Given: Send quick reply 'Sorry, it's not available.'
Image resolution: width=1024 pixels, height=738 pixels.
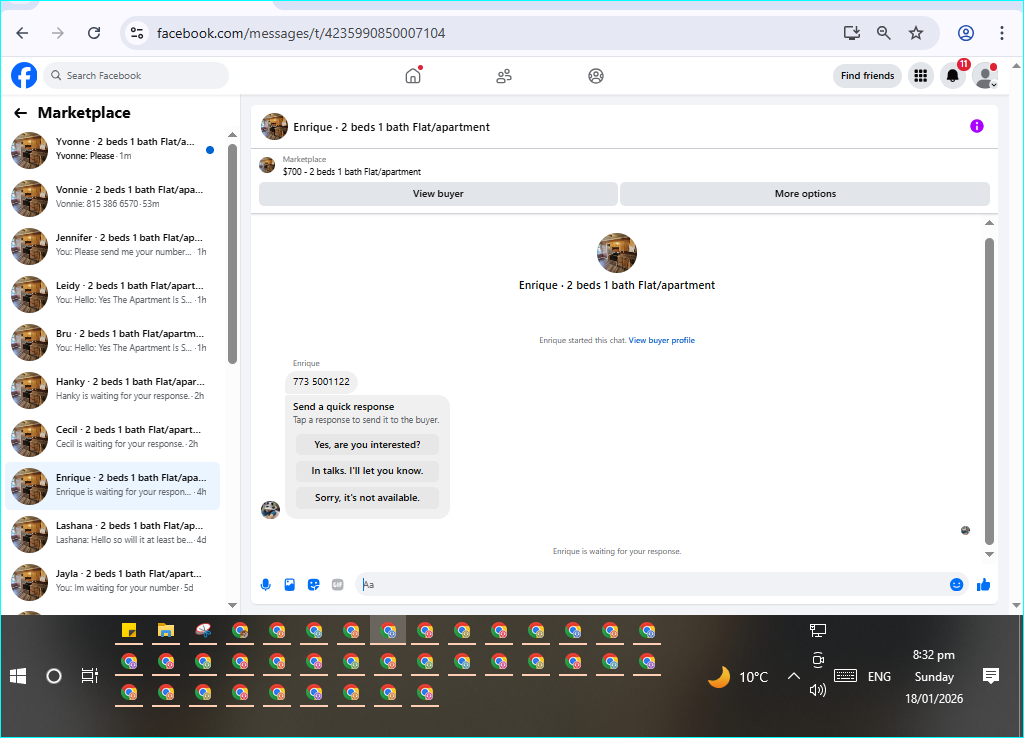Looking at the screenshot, I should pyautogui.click(x=367, y=498).
